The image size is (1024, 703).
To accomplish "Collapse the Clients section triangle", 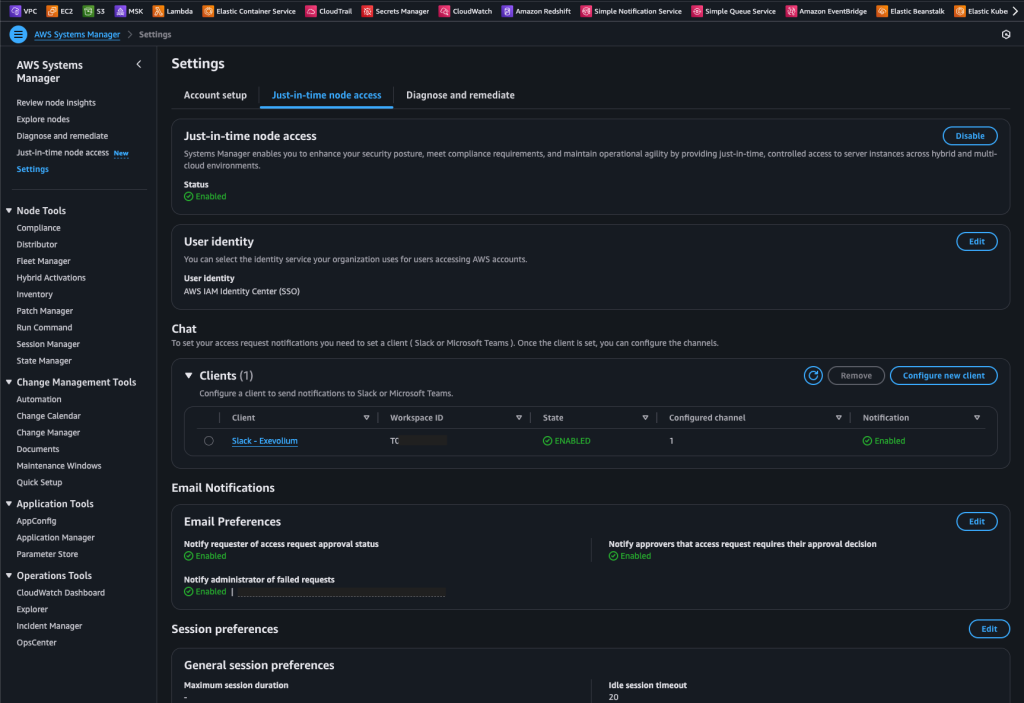I will [x=188, y=376].
